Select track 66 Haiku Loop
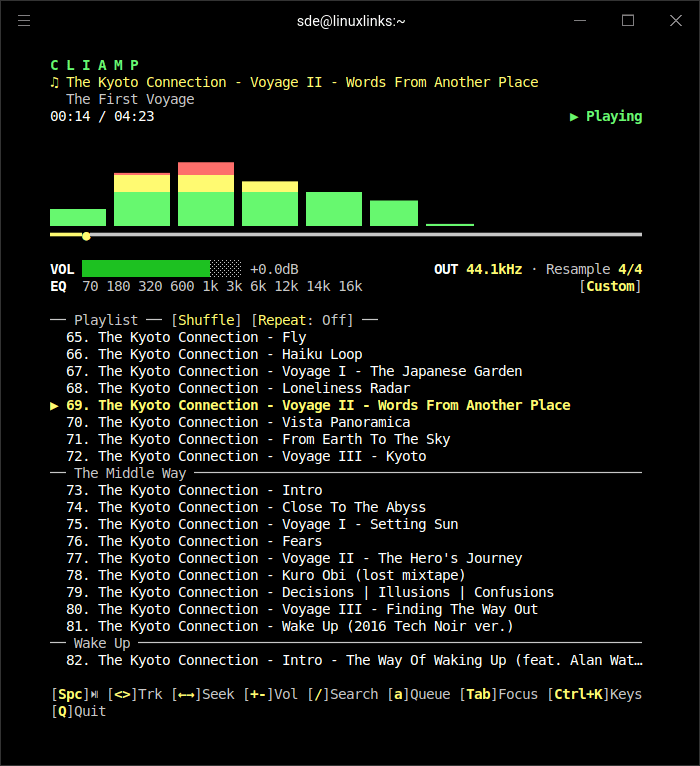The height and width of the screenshot is (766, 700). click(214, 354)
